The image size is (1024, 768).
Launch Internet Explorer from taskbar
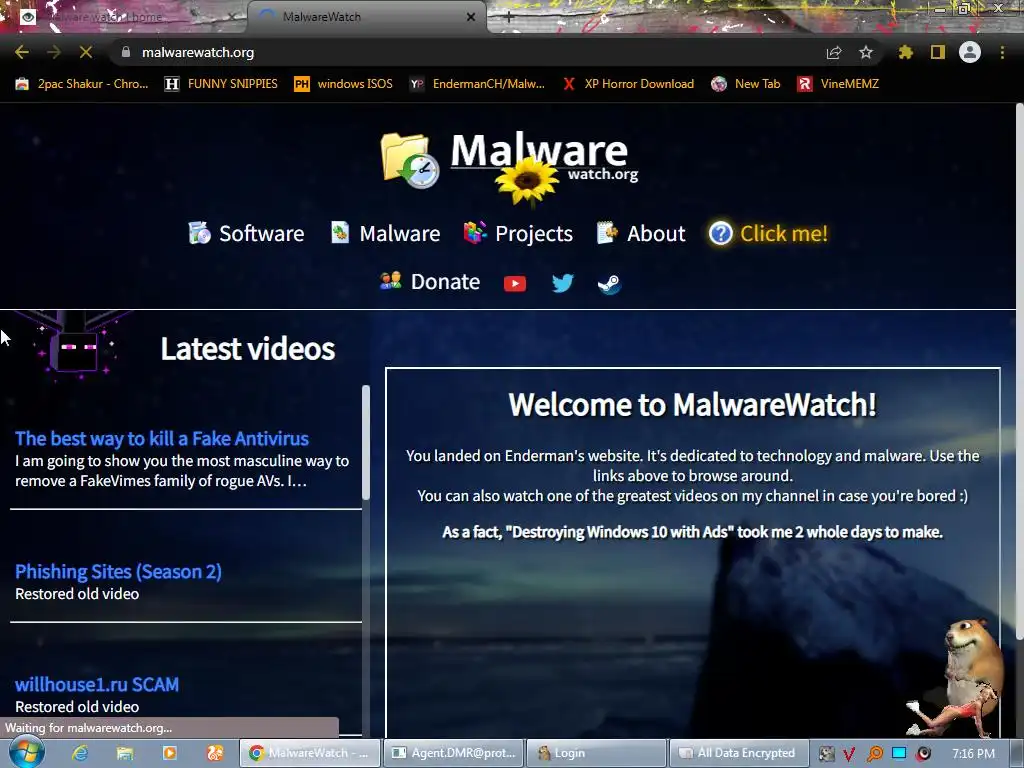click(80, 753)
